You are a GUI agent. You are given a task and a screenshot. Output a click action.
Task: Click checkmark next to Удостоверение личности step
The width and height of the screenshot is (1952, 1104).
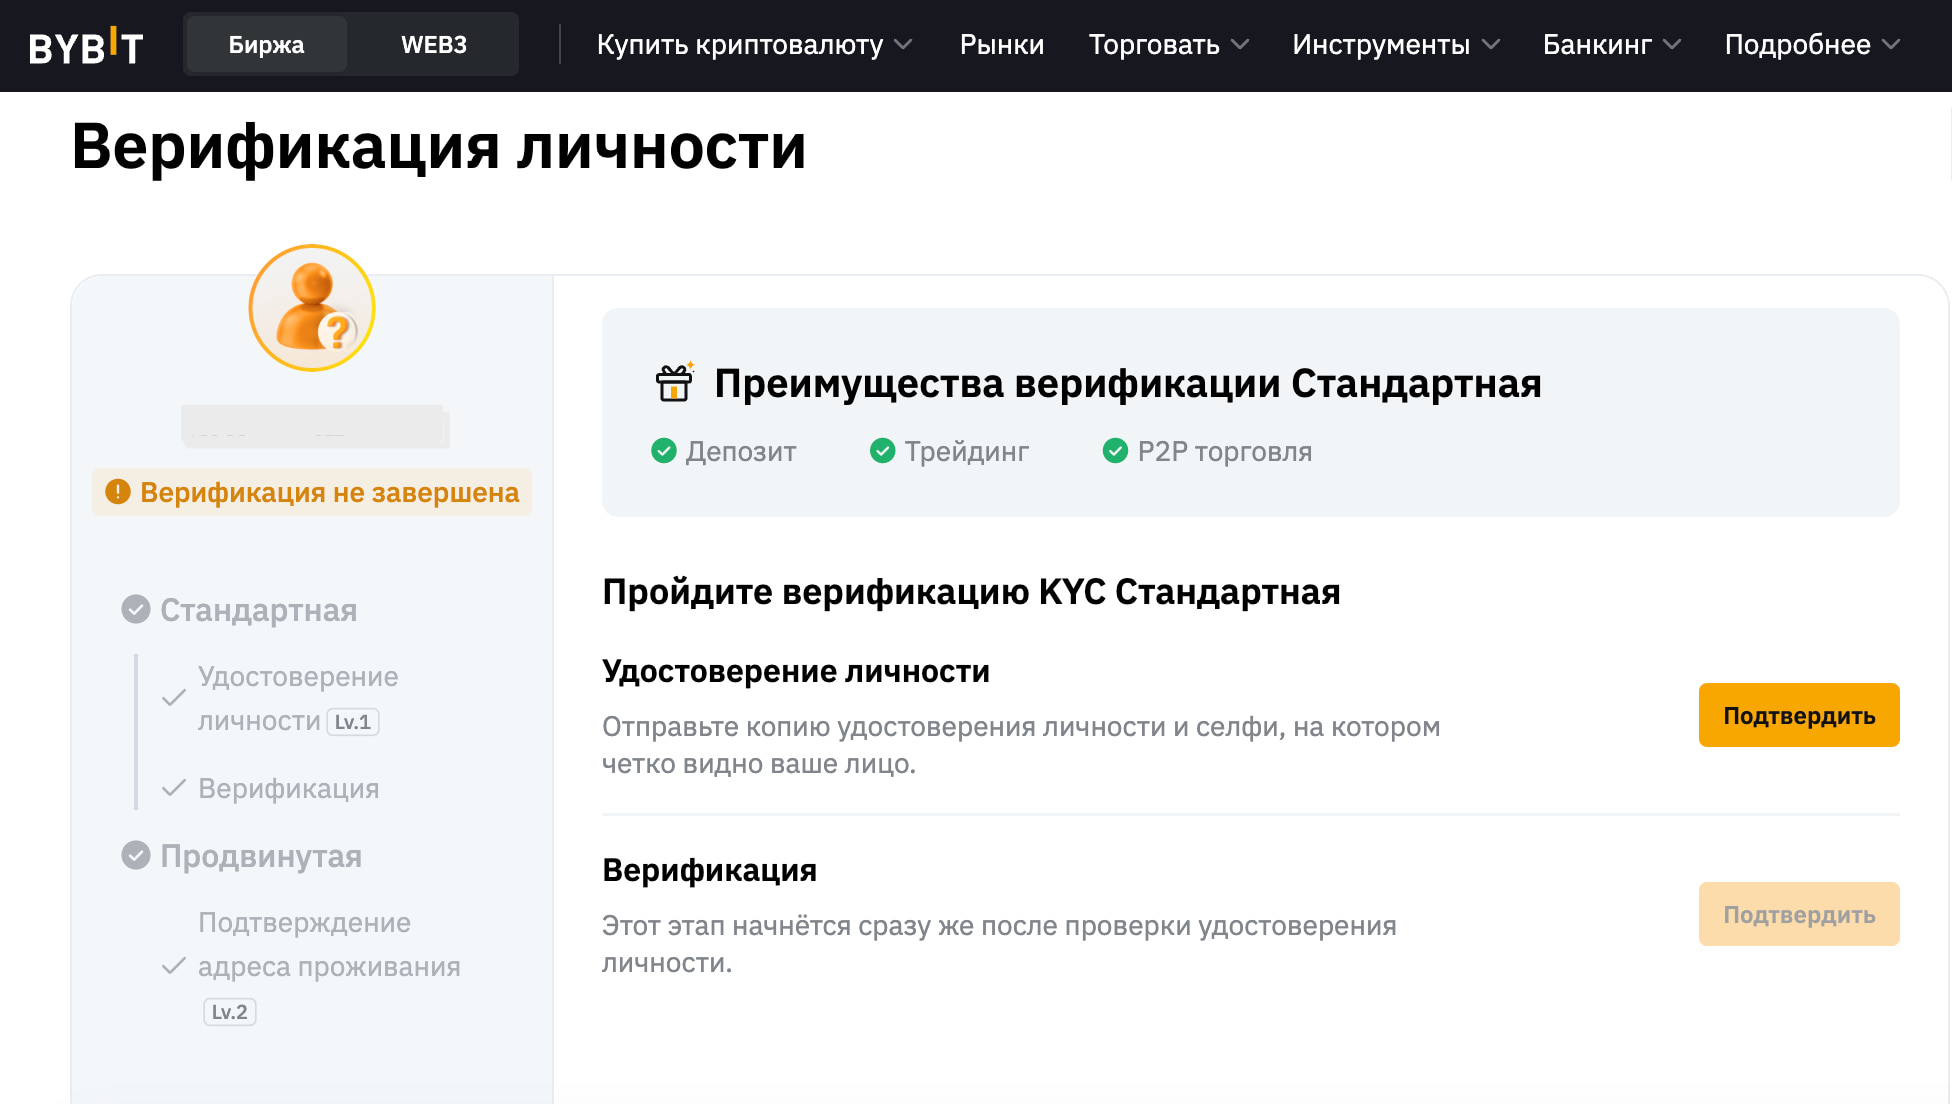(174, 697)
